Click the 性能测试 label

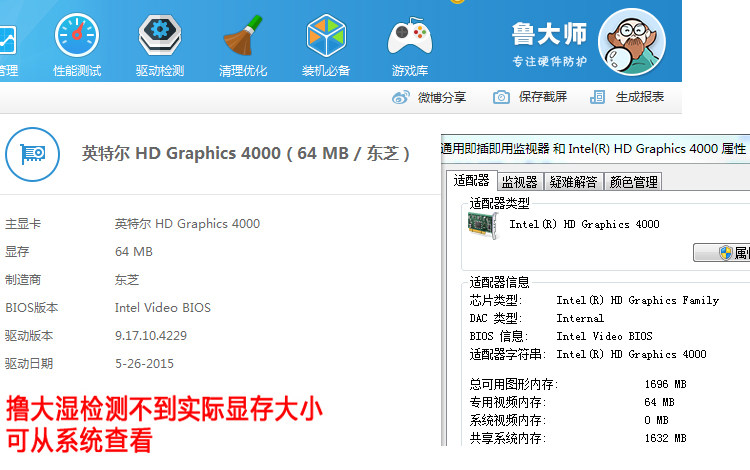(x=77, y=71)
